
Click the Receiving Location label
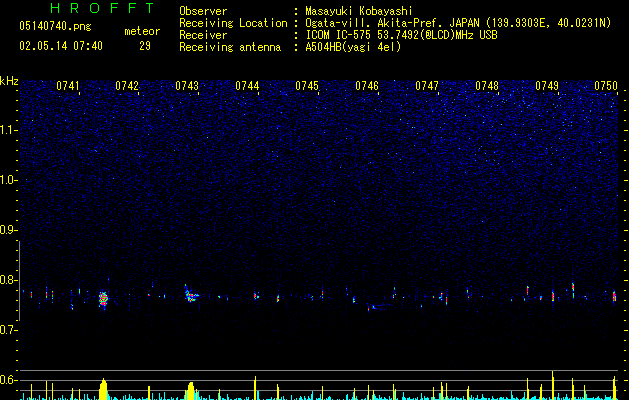233,23
